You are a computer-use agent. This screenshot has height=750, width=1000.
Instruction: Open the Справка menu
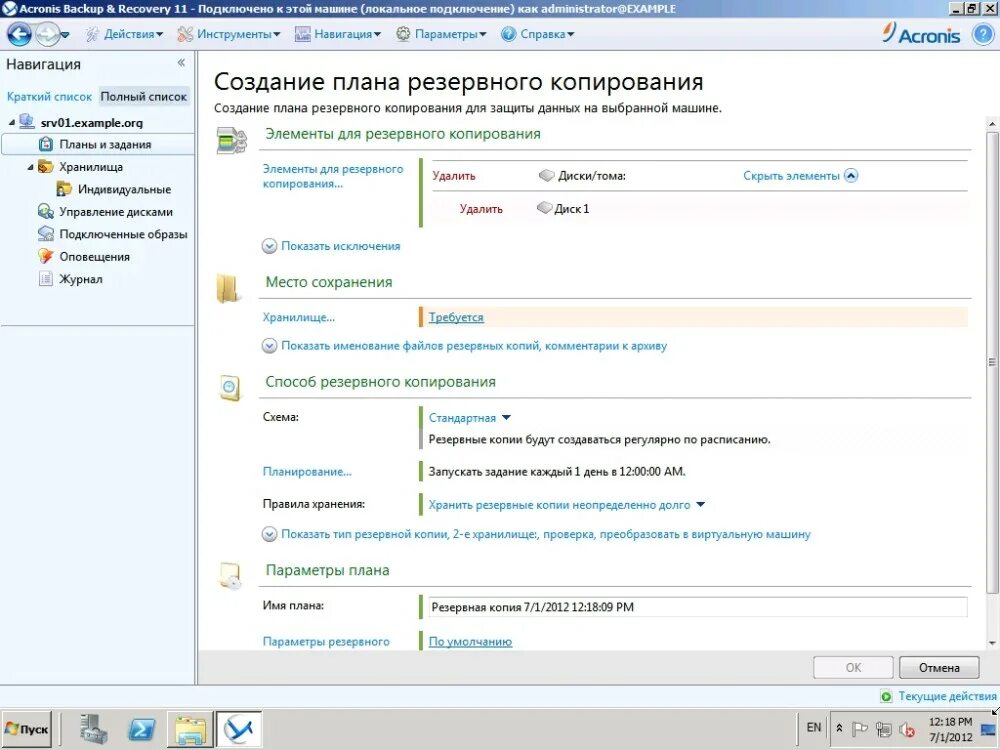point(538,34)
